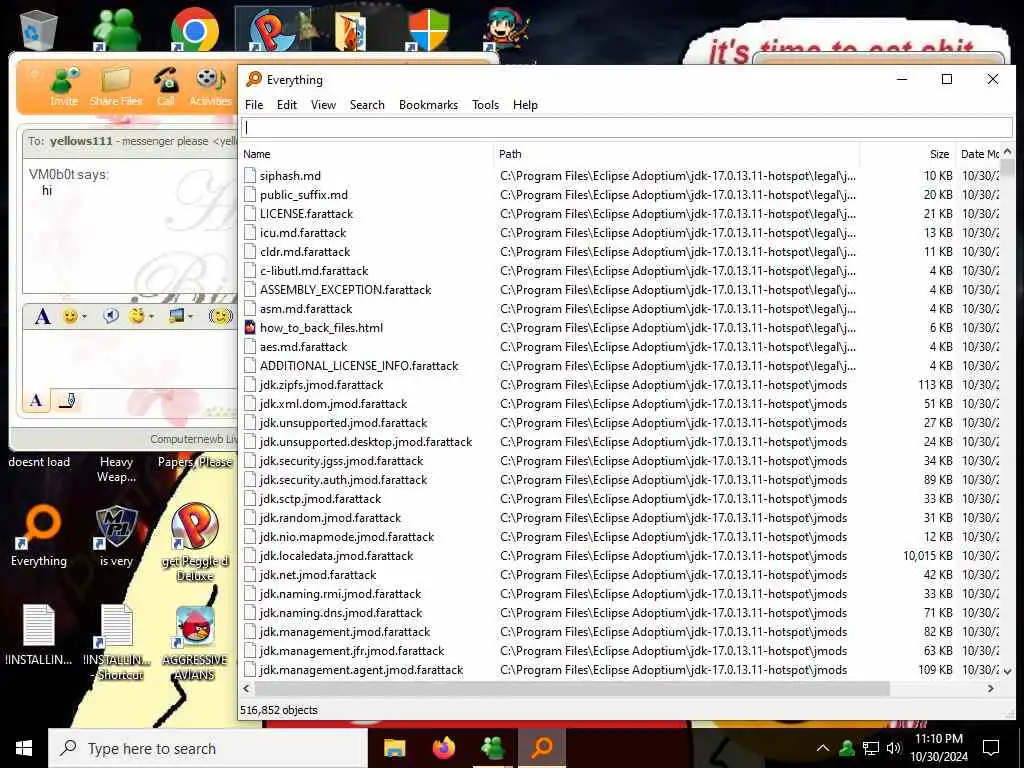This screenshot has width=1024, height=768.
Task: Click horizontal scrollbar right arrow
Action: pos(991,688)
